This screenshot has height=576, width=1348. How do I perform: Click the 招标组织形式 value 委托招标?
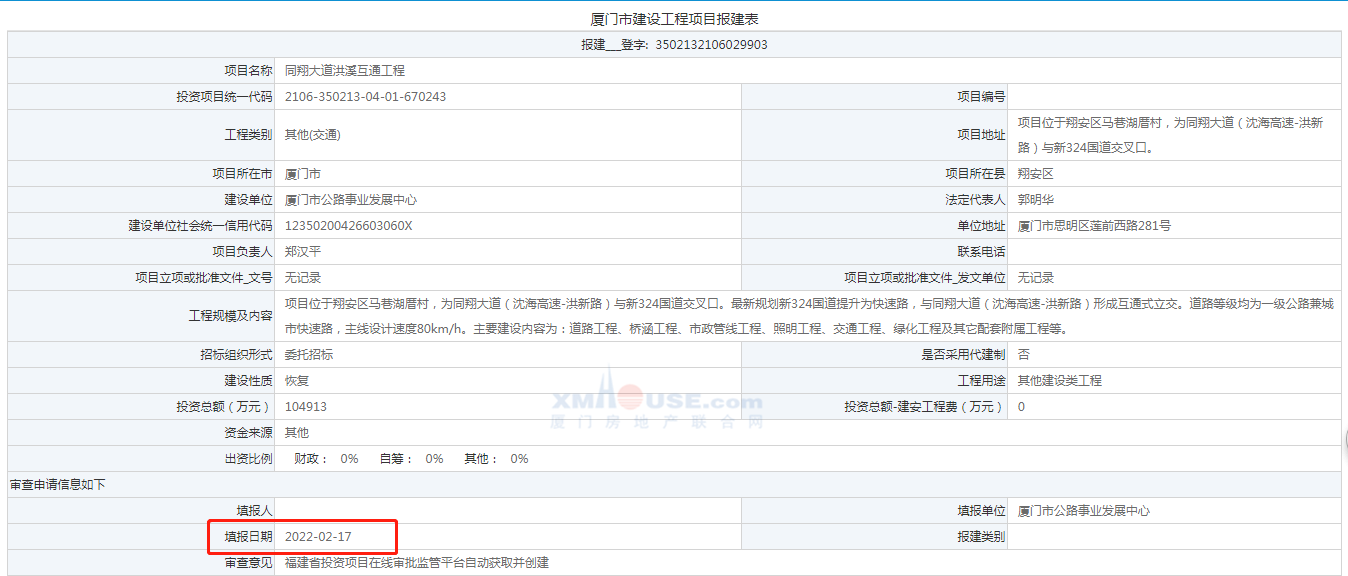(x=309, y=355)
